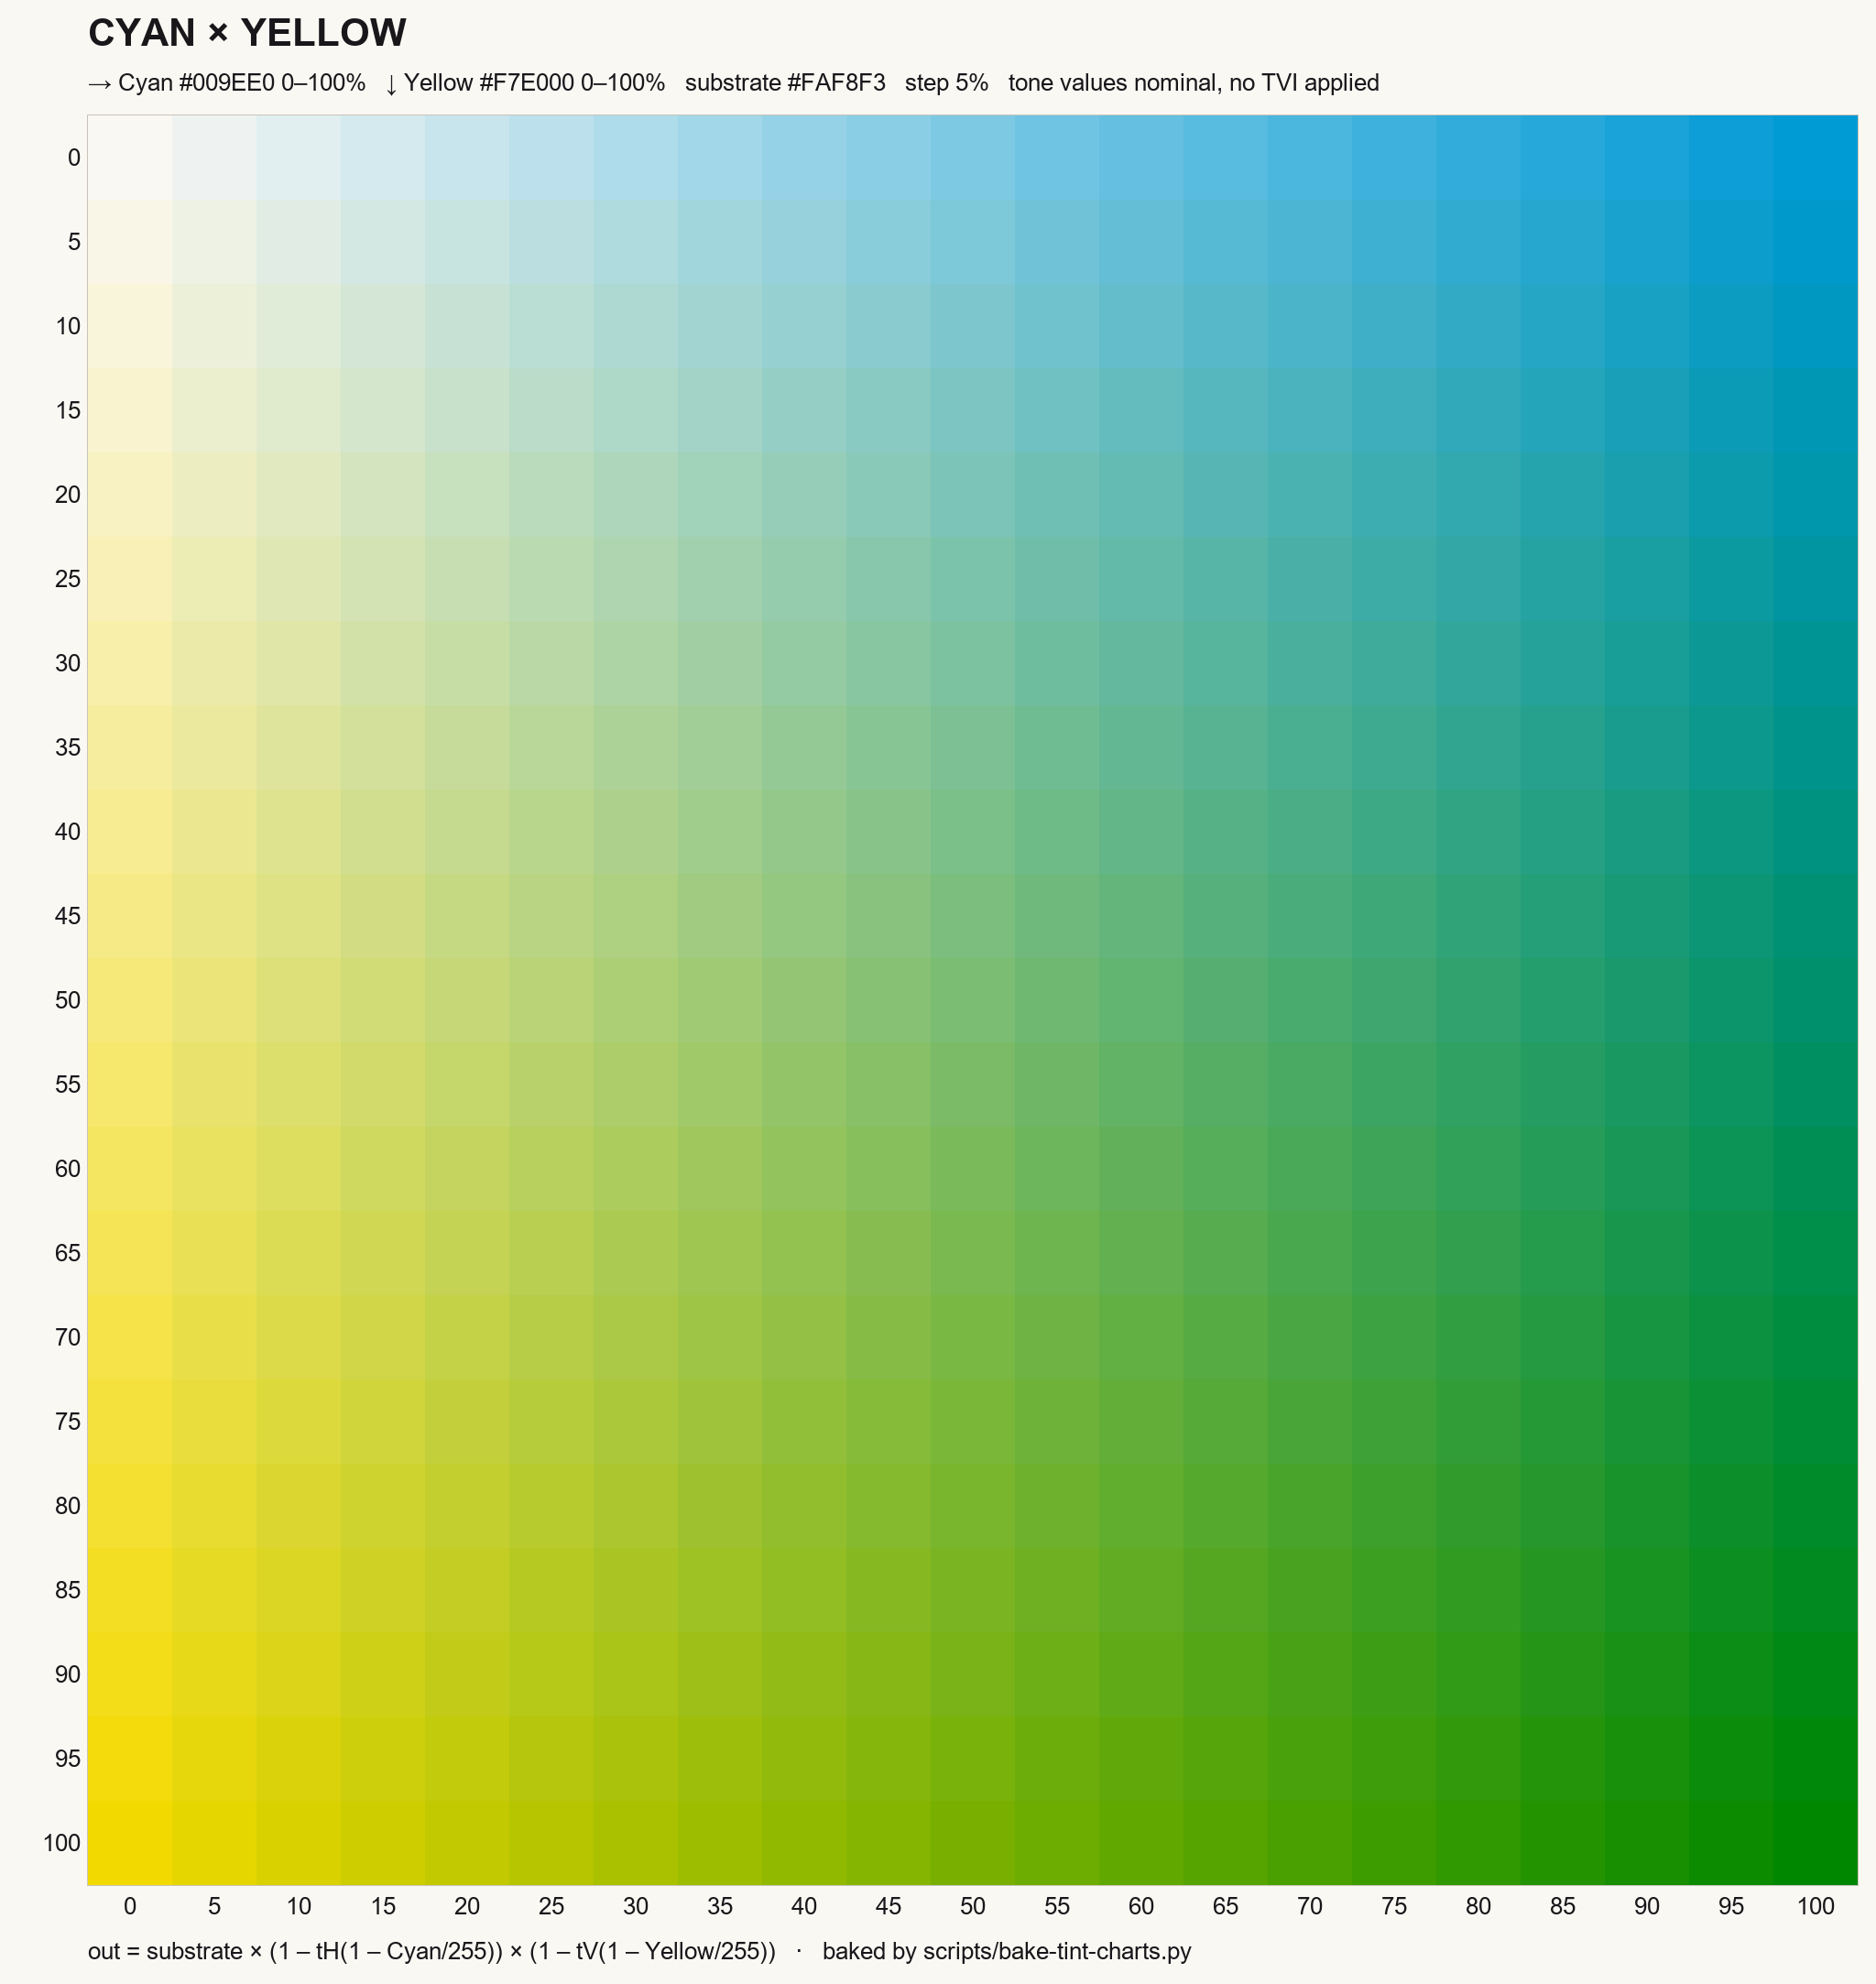
Task: Choose the swatch at cyan 70, yellow 90
Action: (1310, 1675)
